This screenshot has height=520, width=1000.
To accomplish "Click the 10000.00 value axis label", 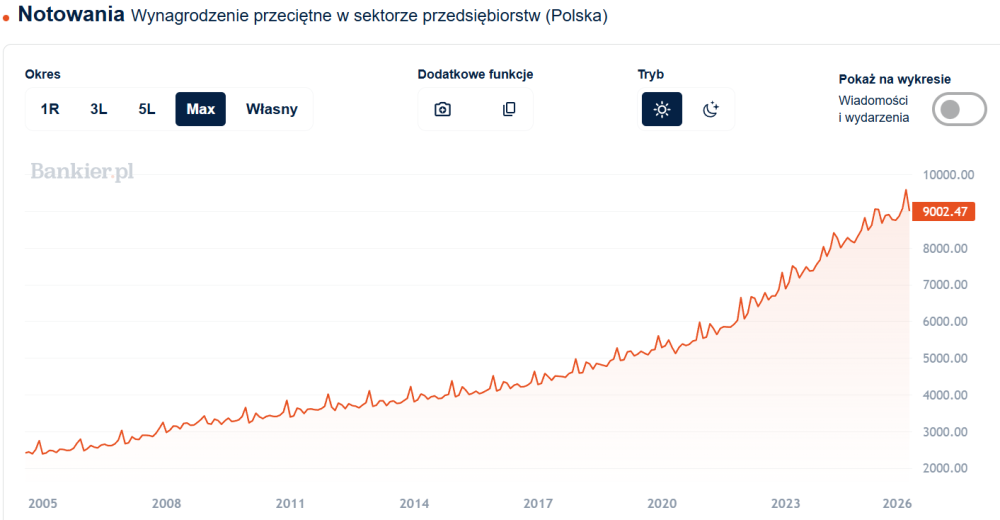I will coord(946,175).
